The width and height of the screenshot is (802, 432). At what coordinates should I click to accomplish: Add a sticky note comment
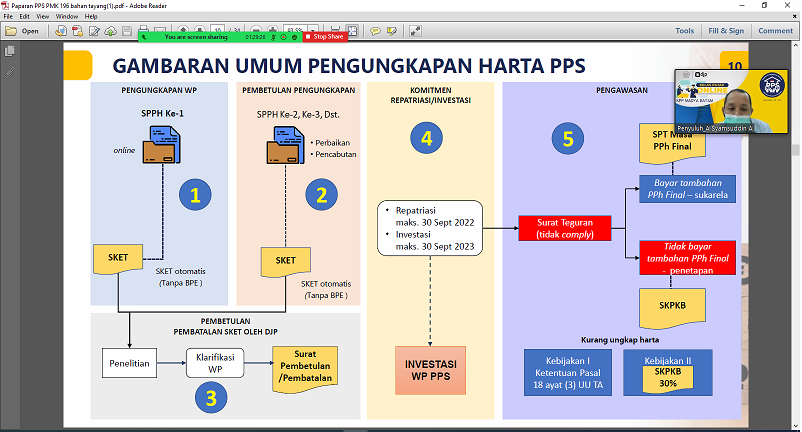(376, 31)
